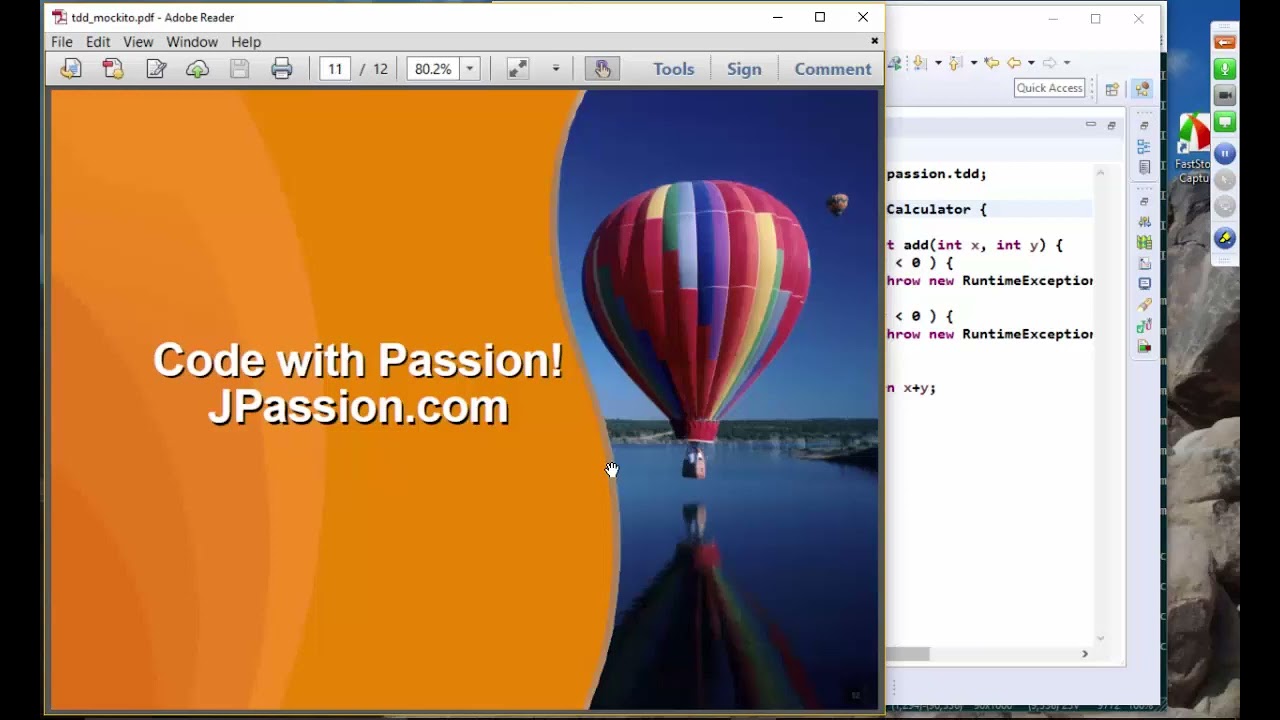
Task: Click the JUnit view icon in Eclipse sidebar
Action: tap(1145, 327)
